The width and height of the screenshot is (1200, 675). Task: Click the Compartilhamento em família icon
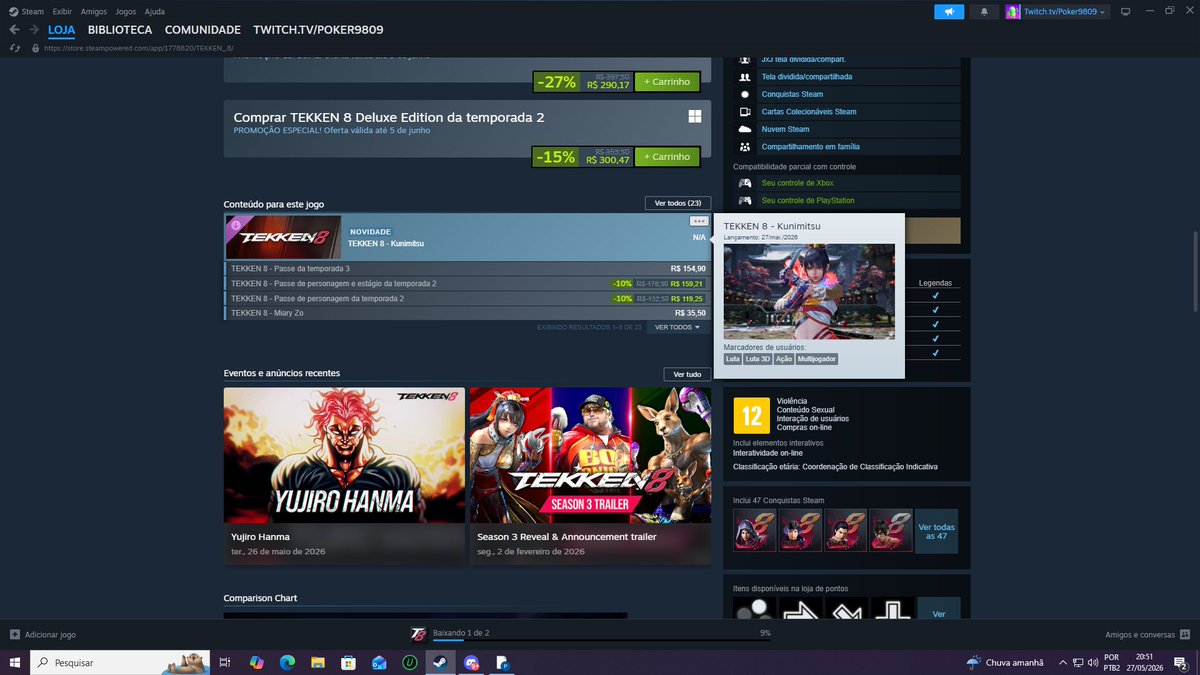click(744, 147)
